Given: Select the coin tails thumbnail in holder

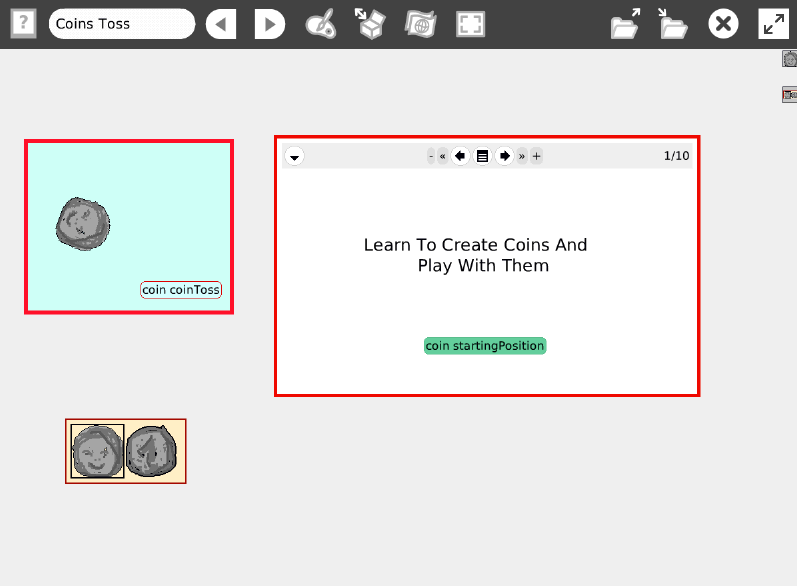Looking at the screenshot, I should 152,451.
